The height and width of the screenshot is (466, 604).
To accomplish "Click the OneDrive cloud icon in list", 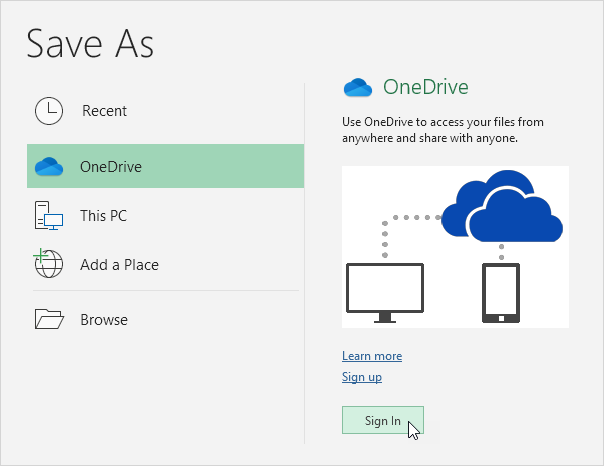I will tap(49, 167).
